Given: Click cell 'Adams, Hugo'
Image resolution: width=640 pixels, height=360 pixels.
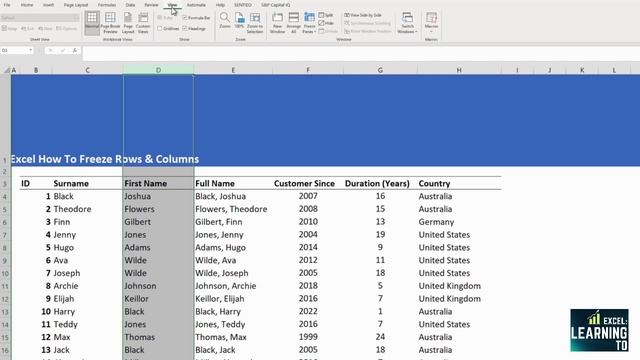Looking at the screenshot, I should [233, 248].
